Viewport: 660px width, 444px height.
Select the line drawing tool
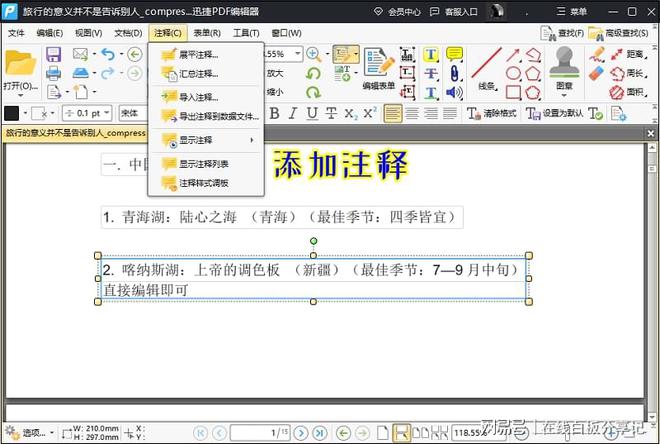point(486,63)
